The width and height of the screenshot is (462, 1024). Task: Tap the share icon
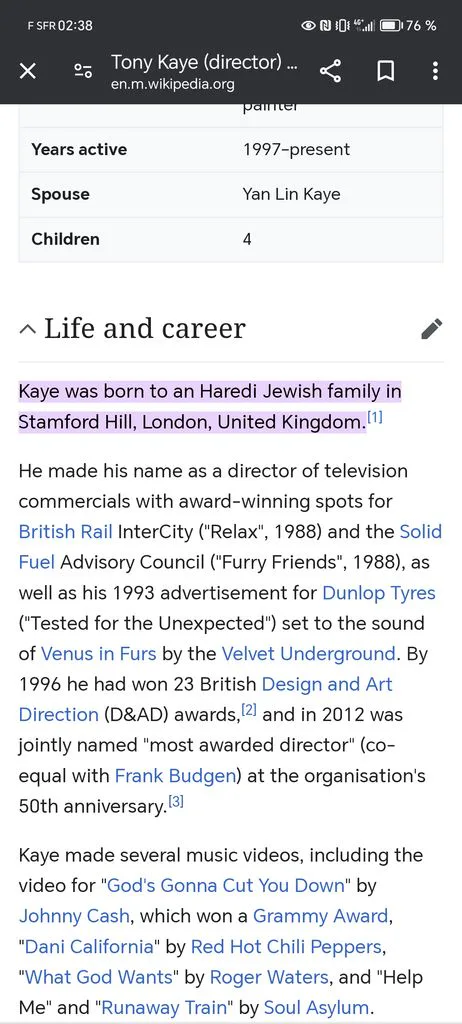[330, 71]
